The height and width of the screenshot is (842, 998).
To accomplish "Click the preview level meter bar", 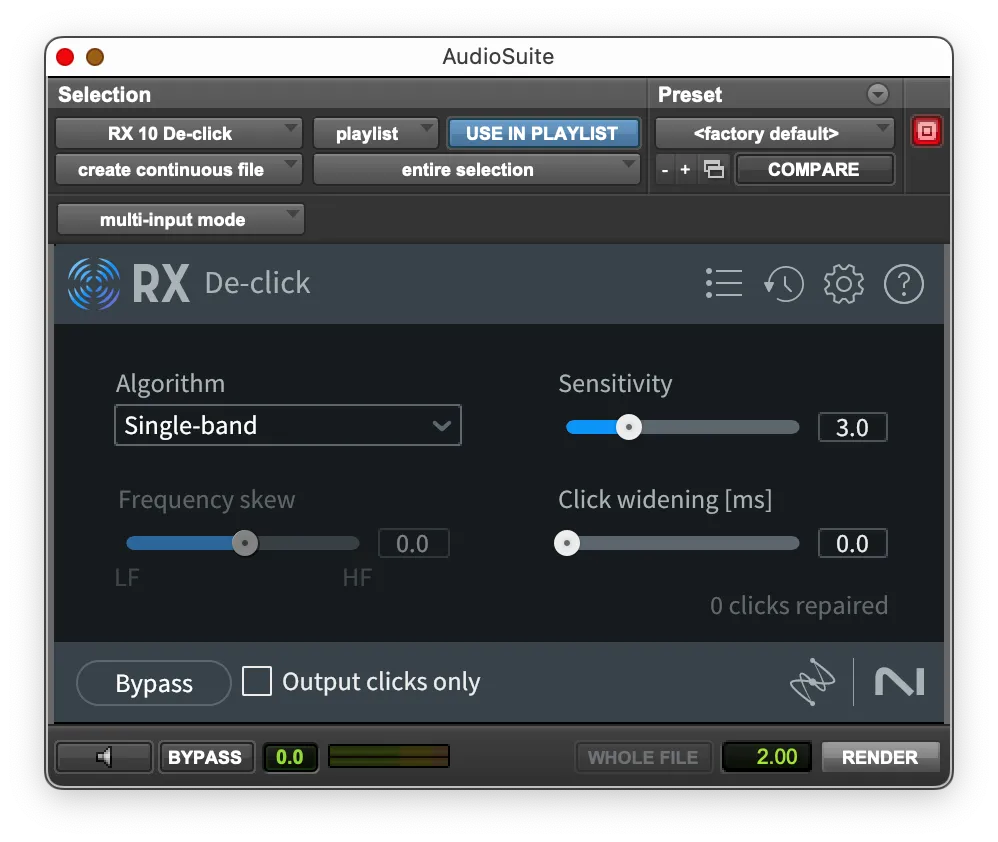I will [x=389, y=757].
